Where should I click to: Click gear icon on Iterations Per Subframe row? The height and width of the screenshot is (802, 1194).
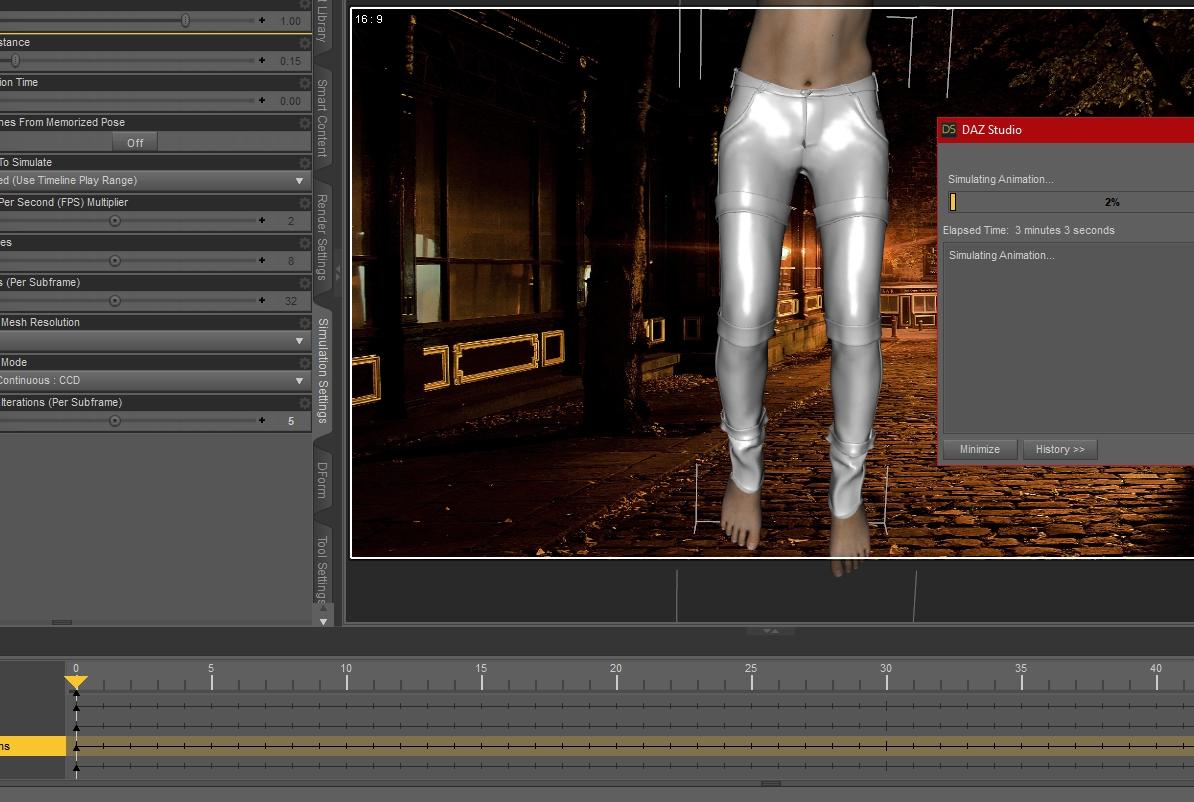tap(304, 403)
